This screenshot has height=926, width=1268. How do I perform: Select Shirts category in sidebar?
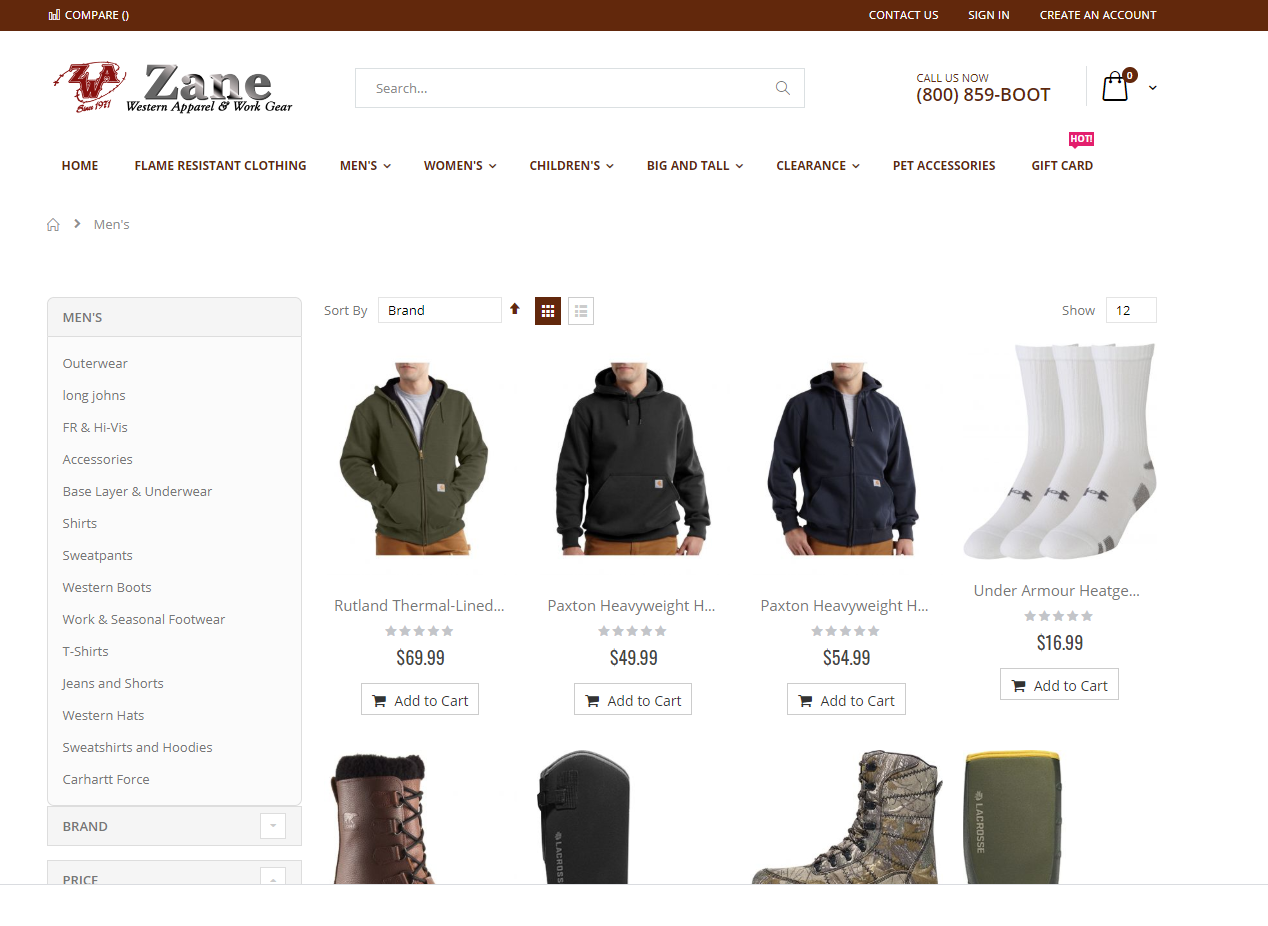click(80, 524)
